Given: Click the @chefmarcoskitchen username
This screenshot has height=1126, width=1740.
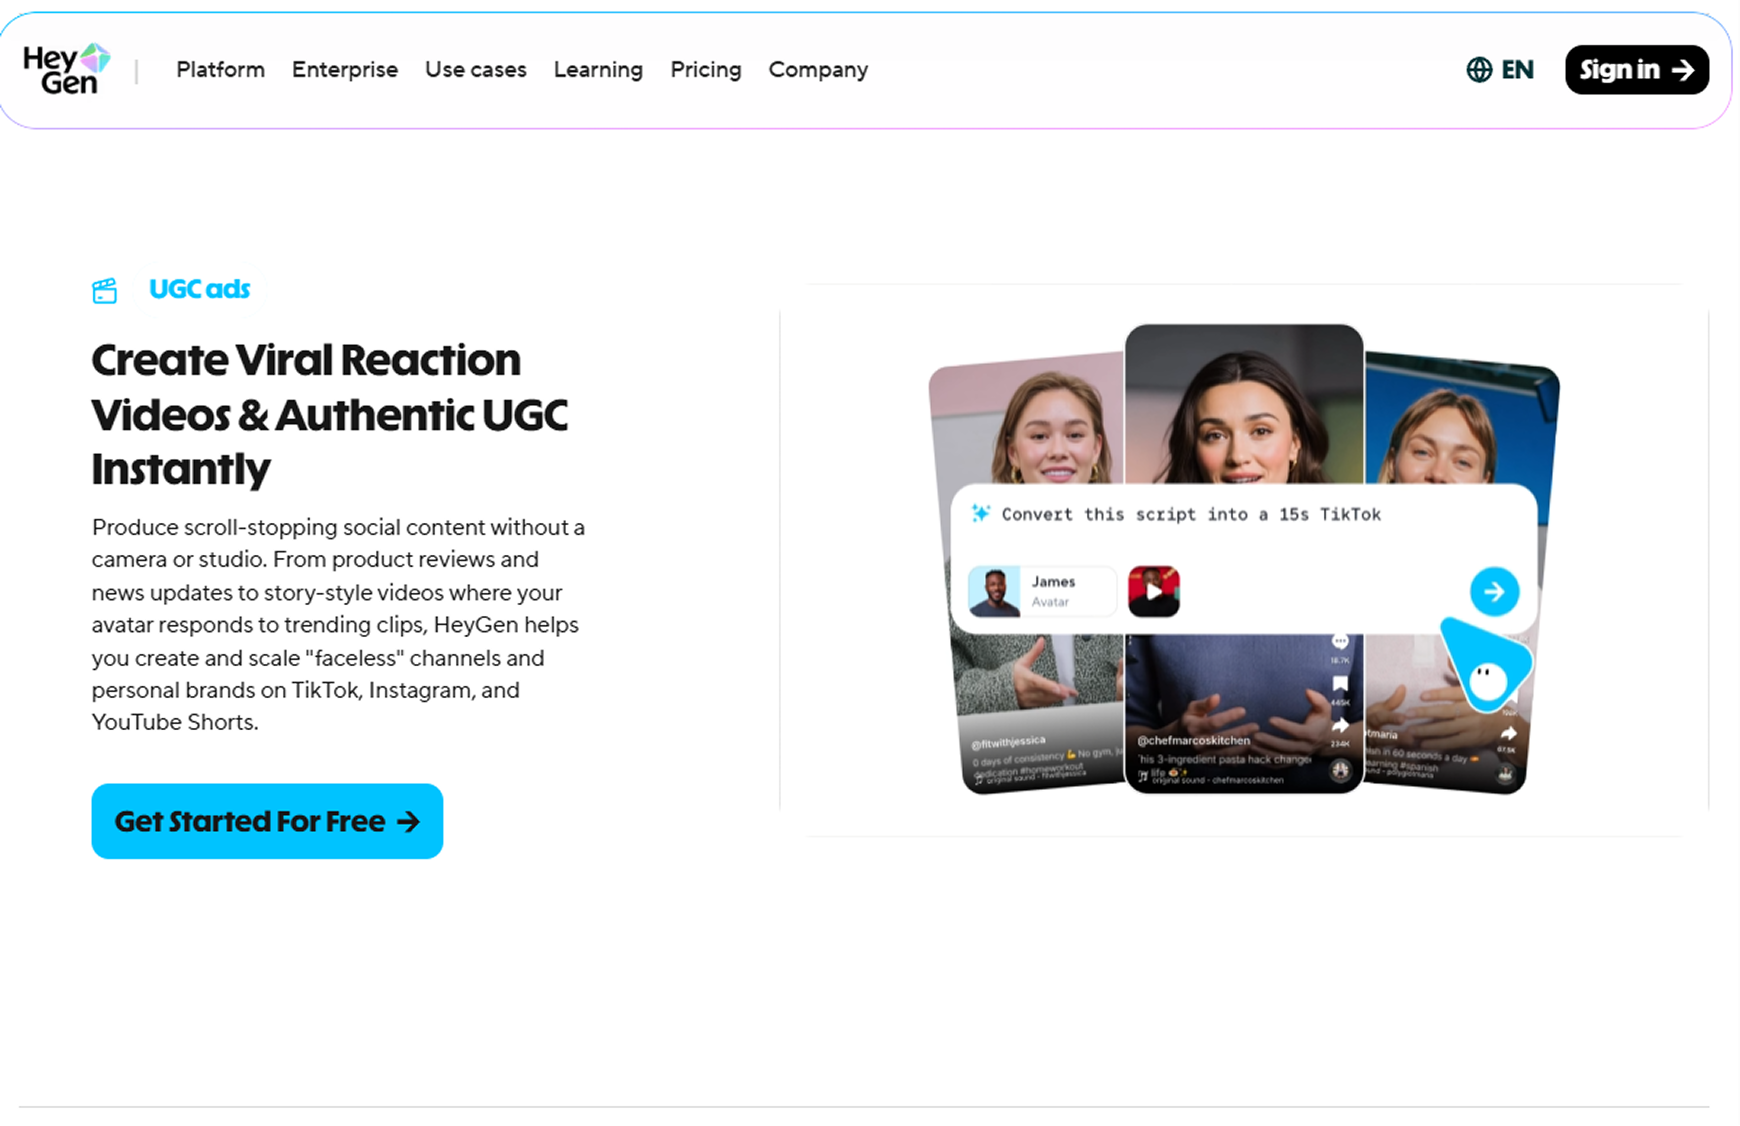Looking at the screenshot, I should pyautogui.click(x=1193, y=741).
